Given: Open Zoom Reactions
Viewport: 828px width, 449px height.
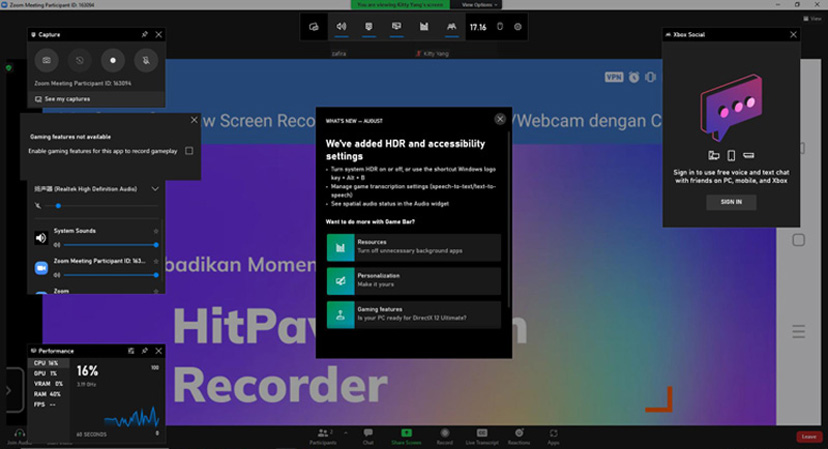Looking at the screenshot, I should [x=519, y=437].
